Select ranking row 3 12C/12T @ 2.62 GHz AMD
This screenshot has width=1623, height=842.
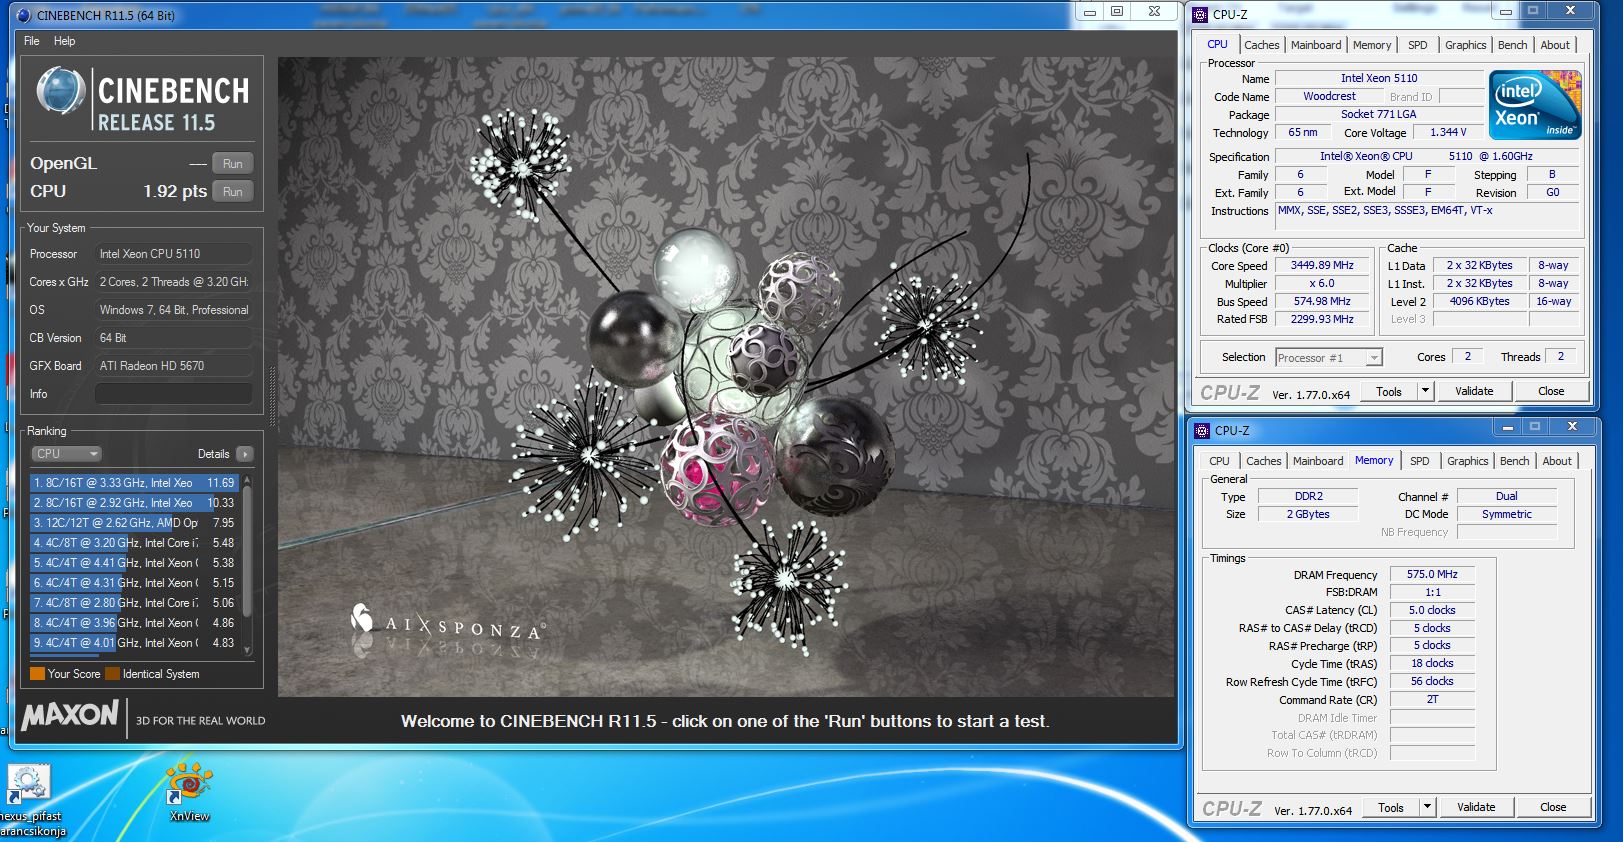134,523
